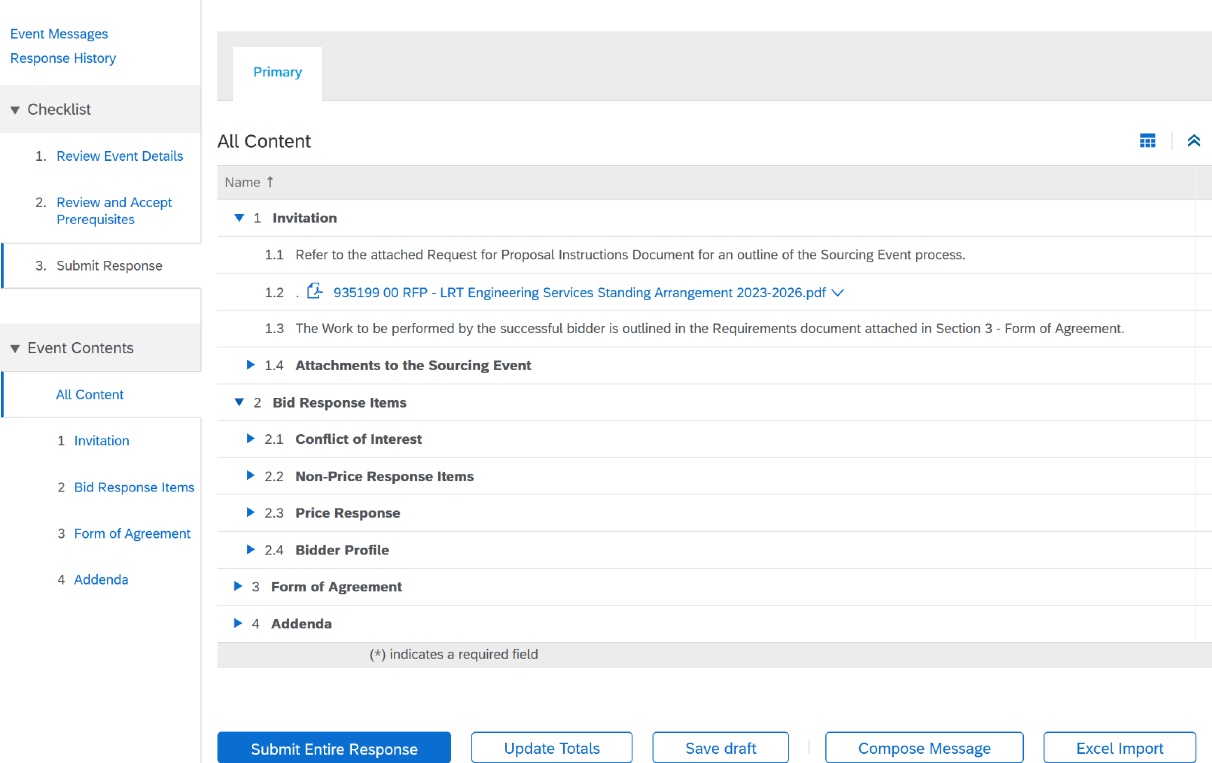The image size is (1212, 763).
Task: Go to Addenda in sidebar contents
Action: tap(101, 580)
